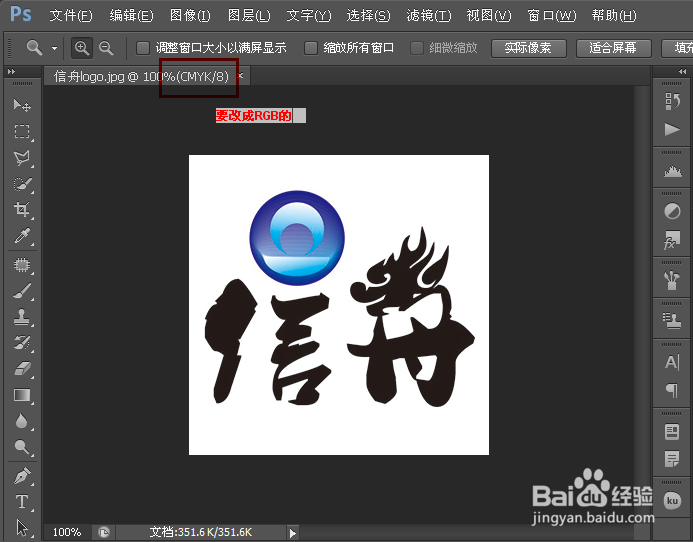This screenshot has height=542, width=693.
Task: Open the 视图(V) menu
Action: click(489, 16)
